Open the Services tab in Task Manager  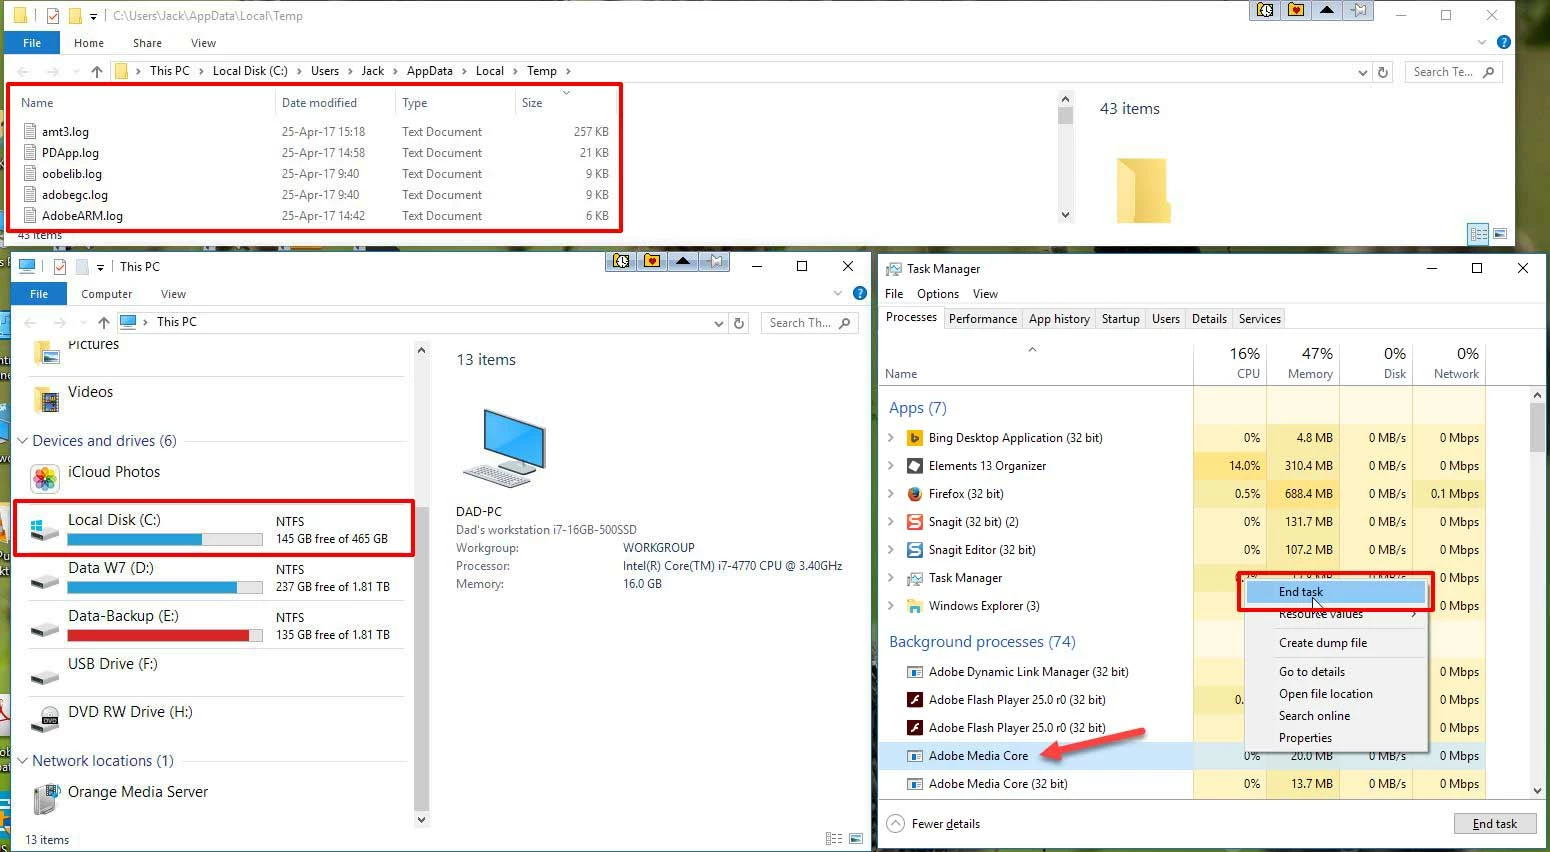(x=1259, y=318)
